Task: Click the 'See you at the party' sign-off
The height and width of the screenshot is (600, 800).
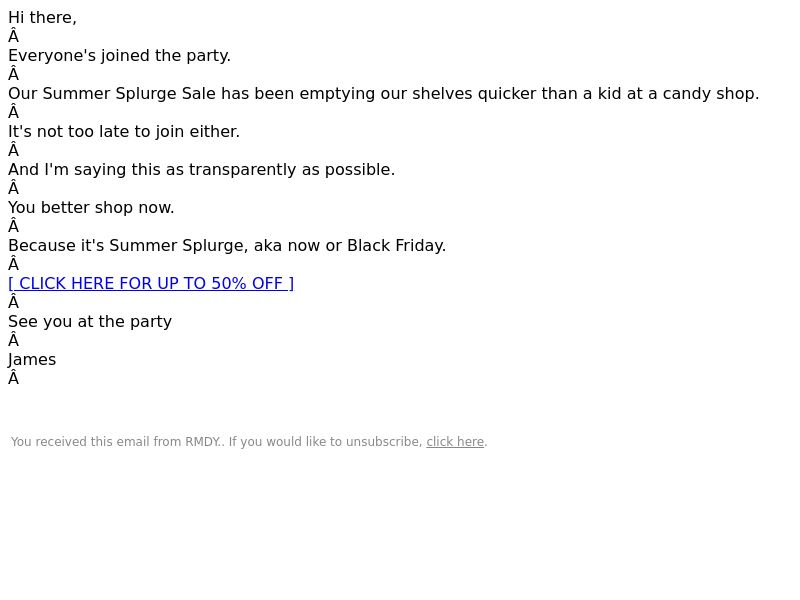Action: tap(90, 321)
